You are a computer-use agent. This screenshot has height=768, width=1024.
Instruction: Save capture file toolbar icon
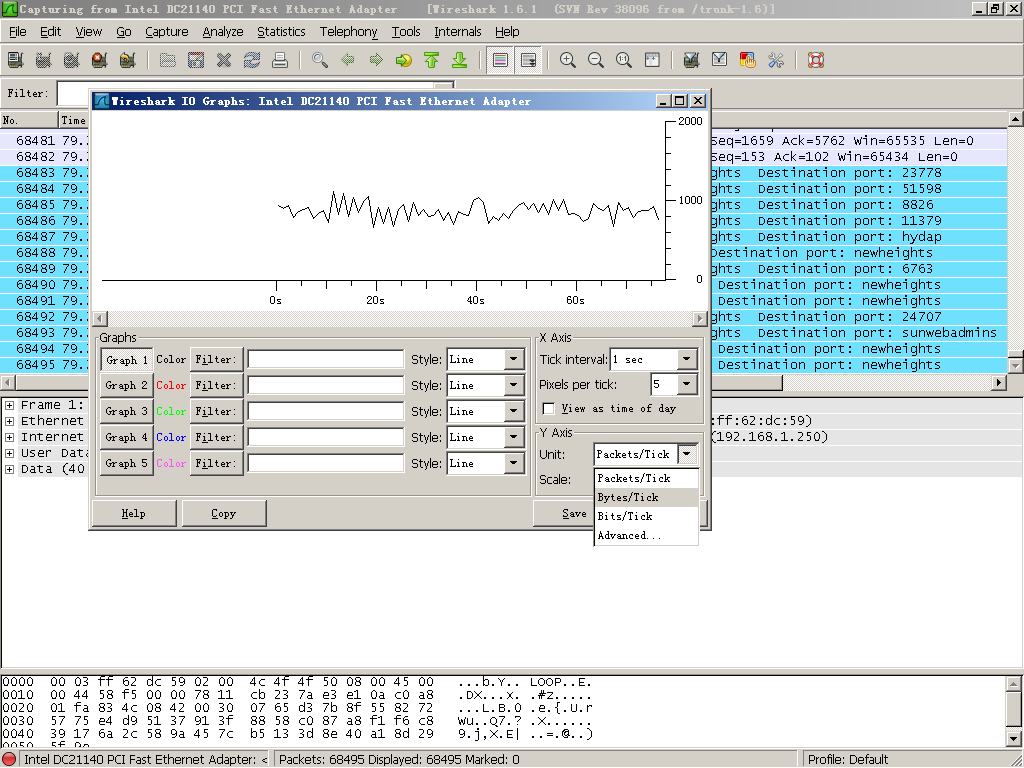pyautogui.click(x=195, y=60)
